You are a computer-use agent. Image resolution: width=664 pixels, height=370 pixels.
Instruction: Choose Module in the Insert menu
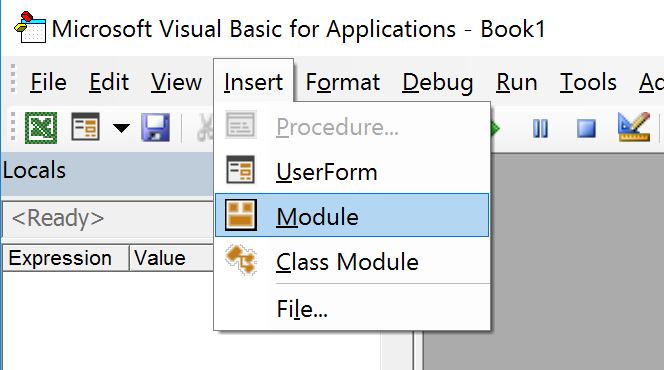352,215
